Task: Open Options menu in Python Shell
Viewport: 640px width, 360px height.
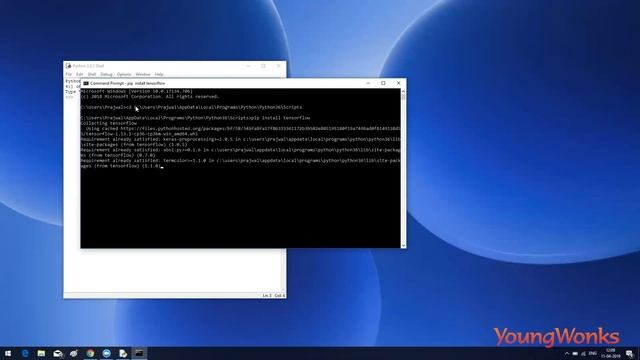Action: tap(124, 74)
